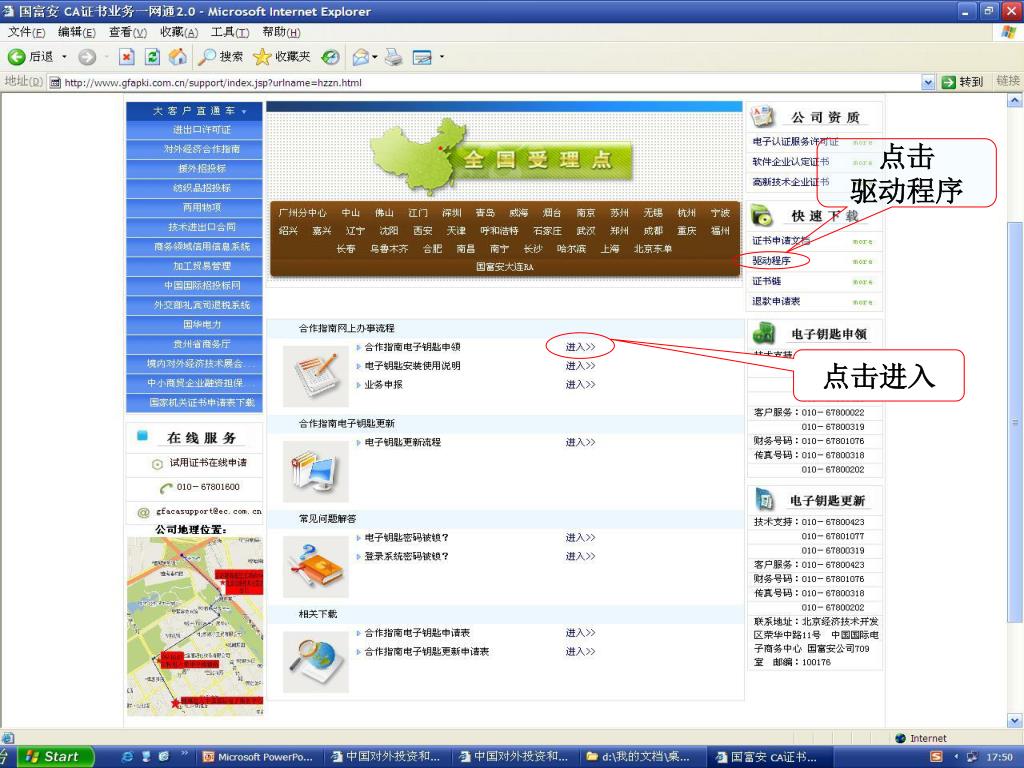Click 国富安大连RA link

pyautogui.click(x=504, y=266)
